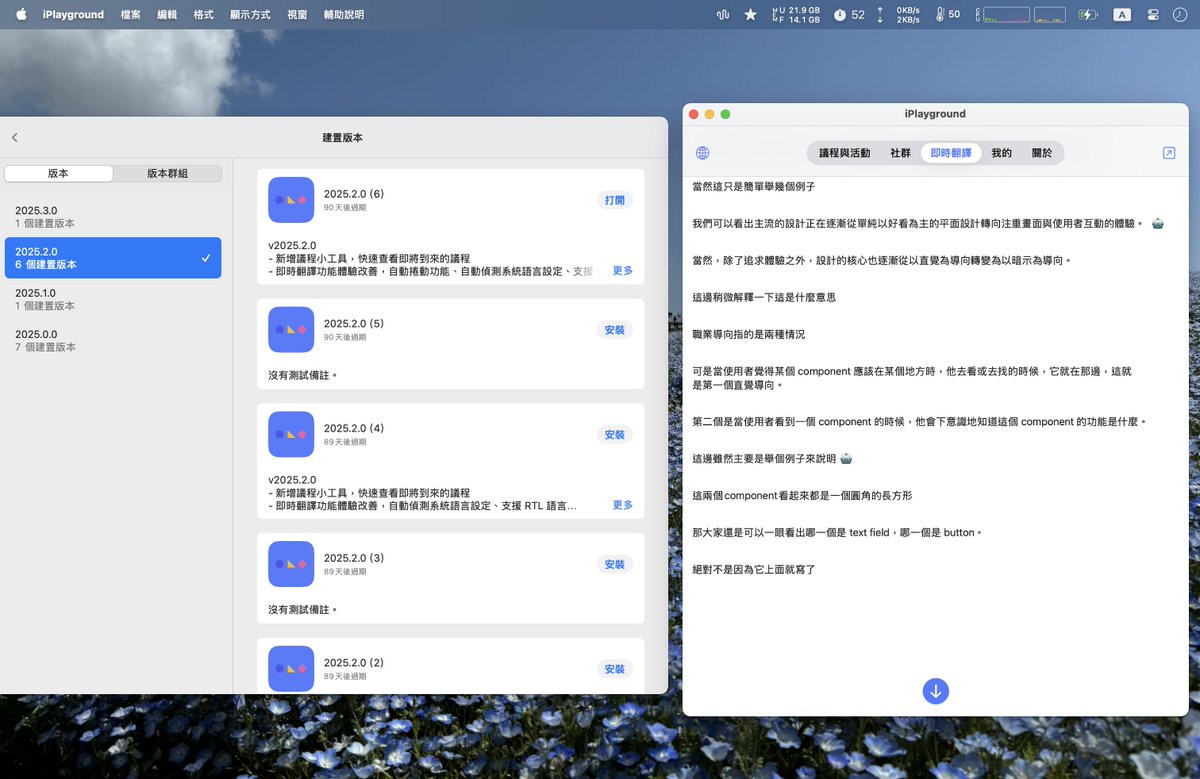This screenshot has height=779, width=1200.
Task: Expand 更多 notes for build (4)
Action: click(623, 506)
